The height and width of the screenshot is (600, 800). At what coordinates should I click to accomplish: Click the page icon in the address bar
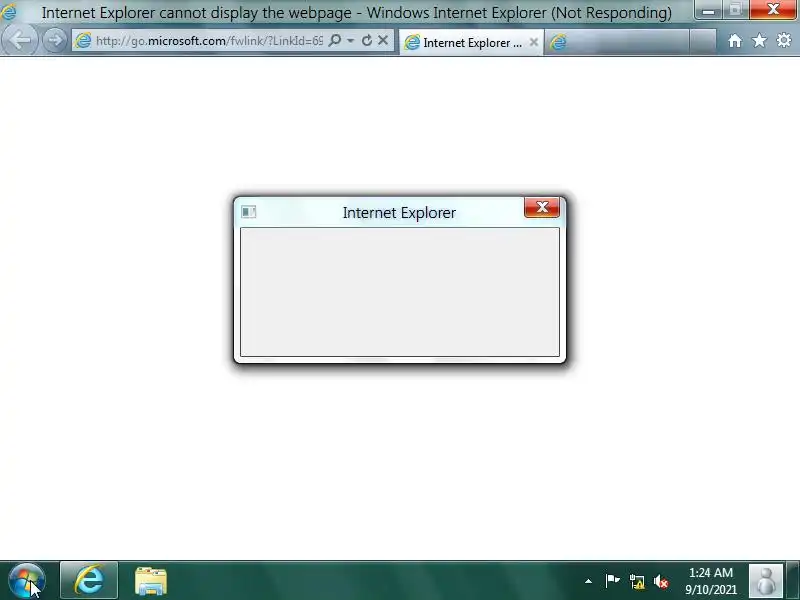[x=83, y=40]
